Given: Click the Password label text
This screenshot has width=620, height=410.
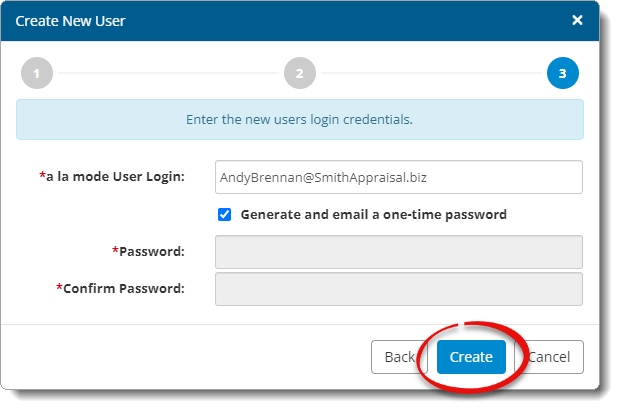Looking at the screenshot, I should pos(152,251).
